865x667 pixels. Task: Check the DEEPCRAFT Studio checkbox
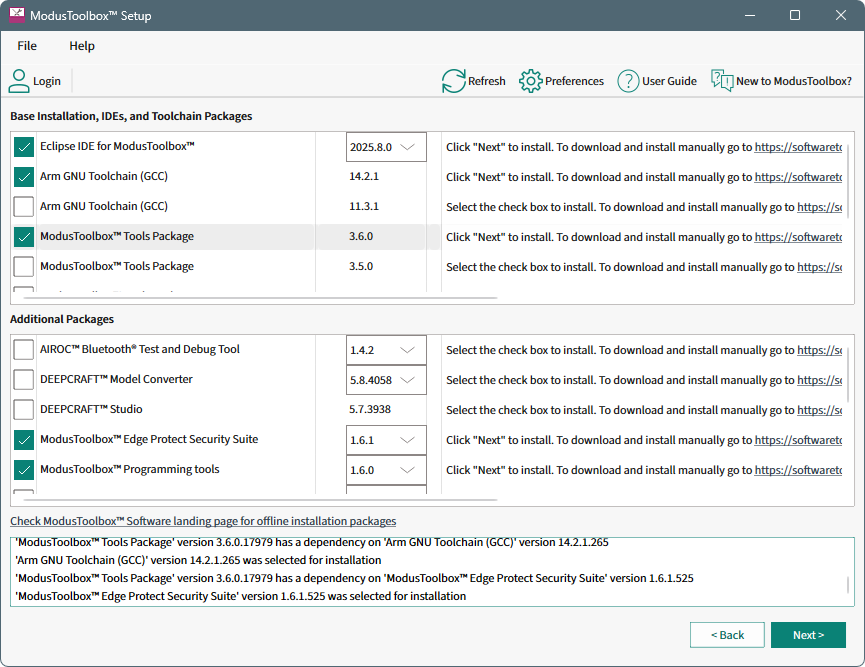24,410
